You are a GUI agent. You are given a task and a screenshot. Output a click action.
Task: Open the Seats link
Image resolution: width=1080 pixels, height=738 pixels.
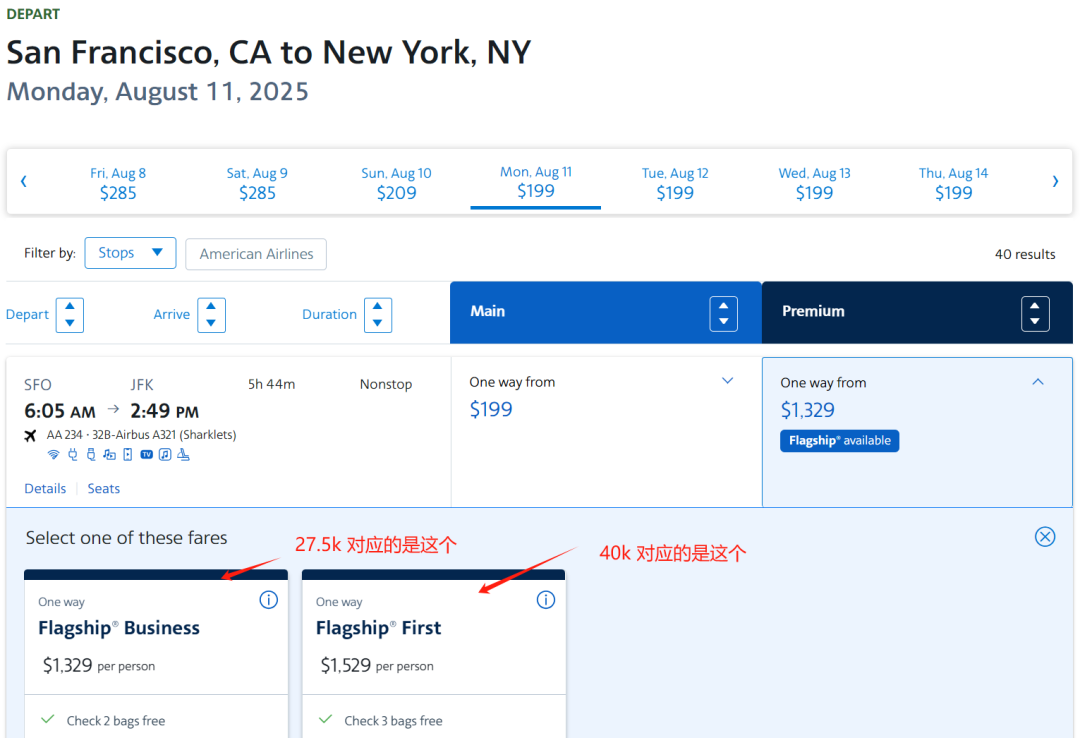pos(104,489)
